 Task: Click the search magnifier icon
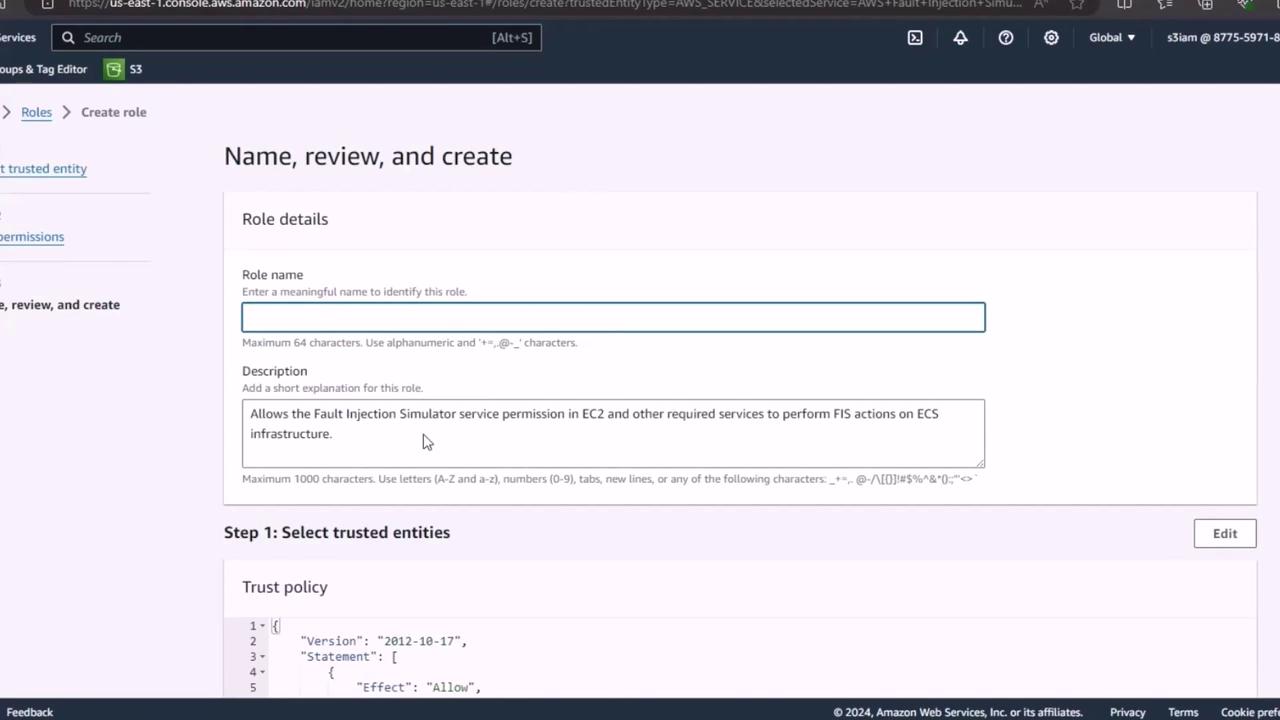[68, 38]
